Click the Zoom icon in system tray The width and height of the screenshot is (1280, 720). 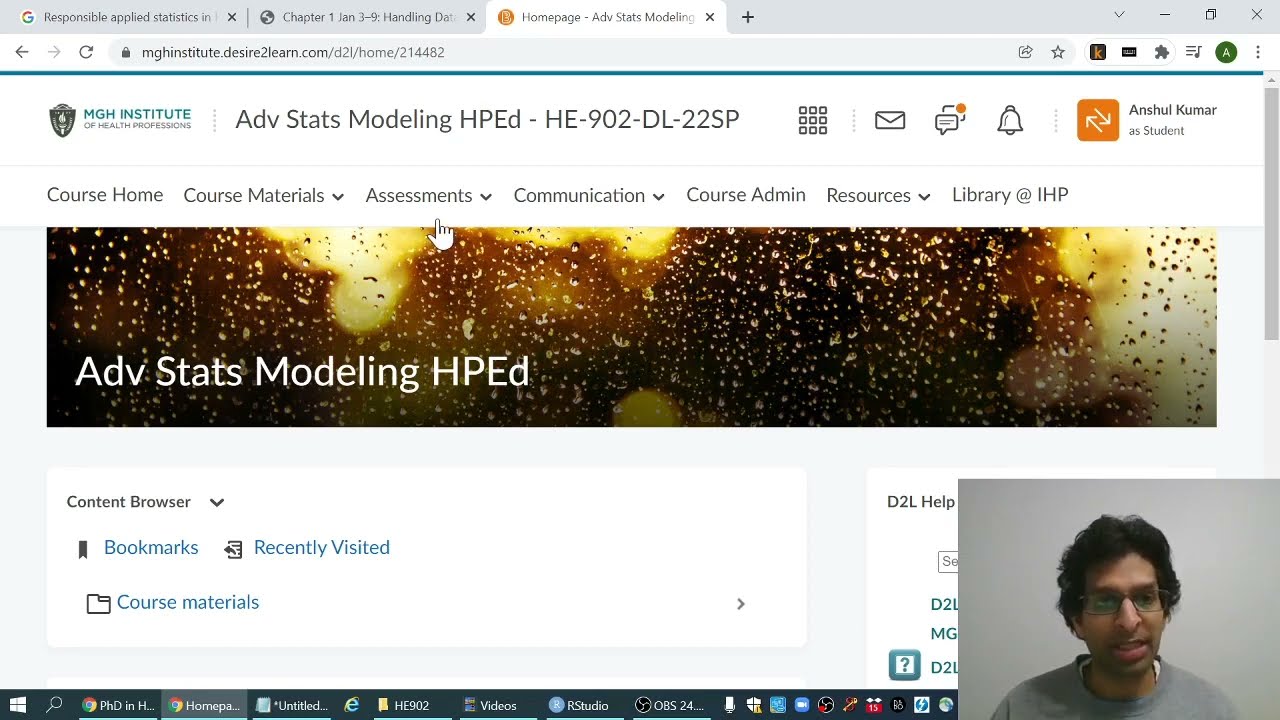click(x=801, y=705)
